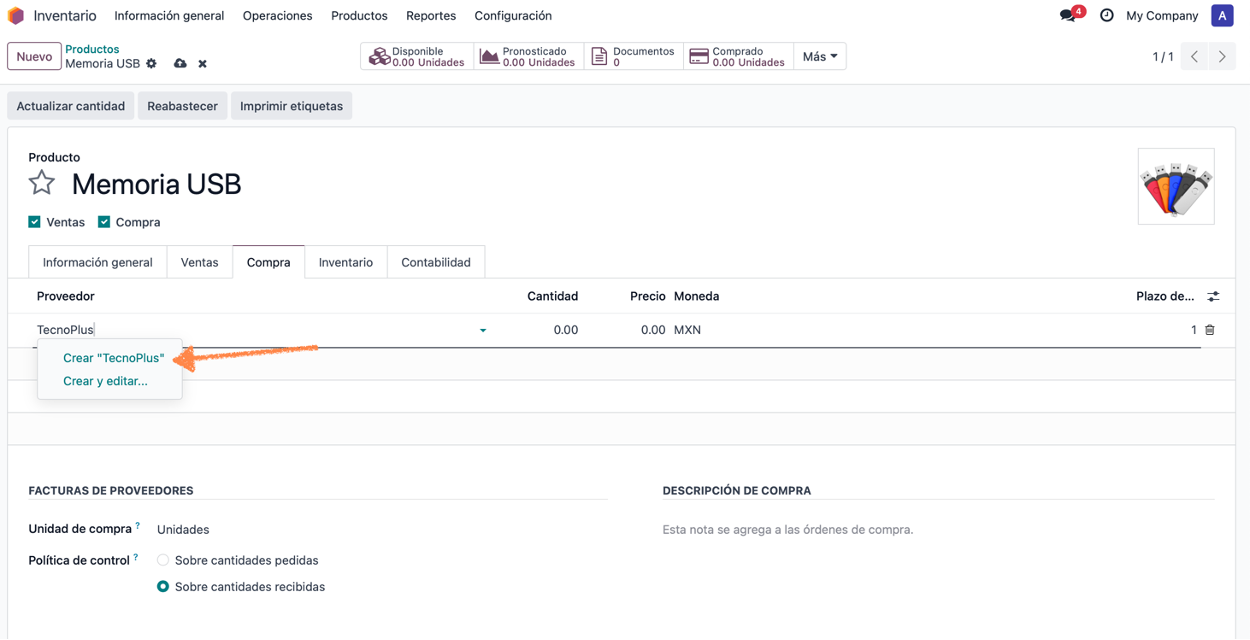This screenshot has width=1250, height=640.
Task: Click the delivery lead time value 1
Action: (1193, 330)
